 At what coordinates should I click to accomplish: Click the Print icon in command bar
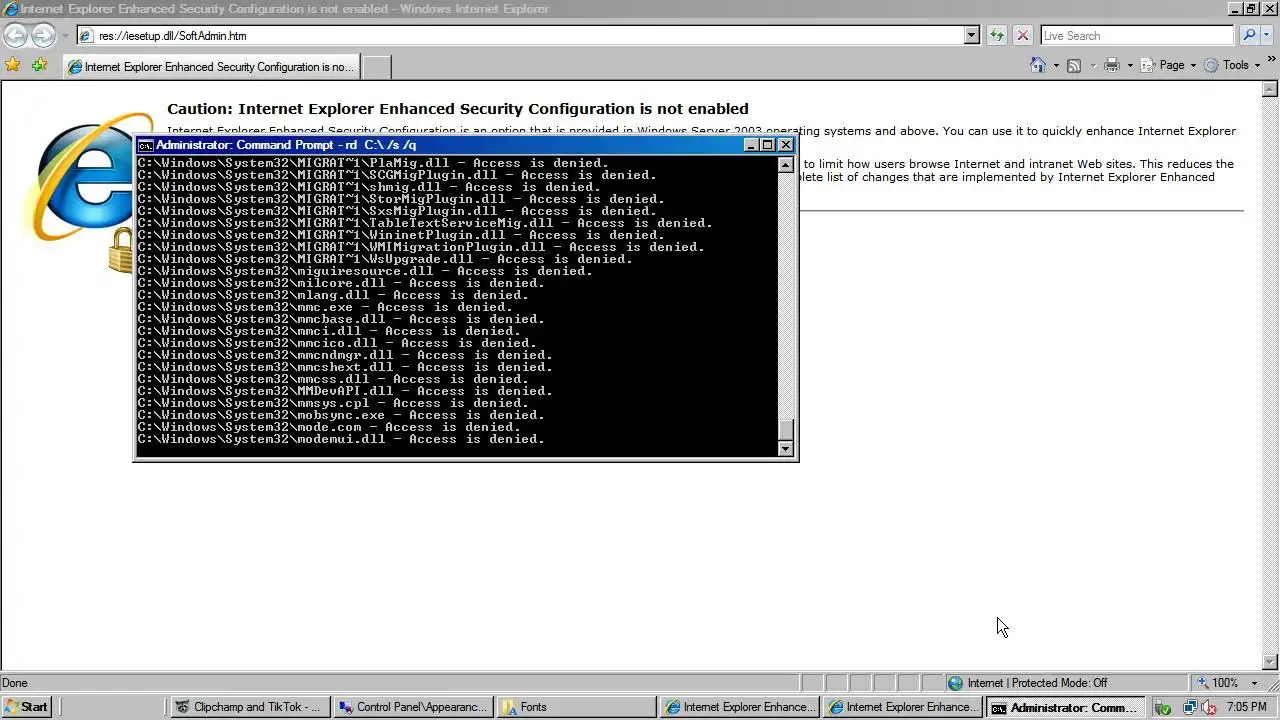[1112, 65]
